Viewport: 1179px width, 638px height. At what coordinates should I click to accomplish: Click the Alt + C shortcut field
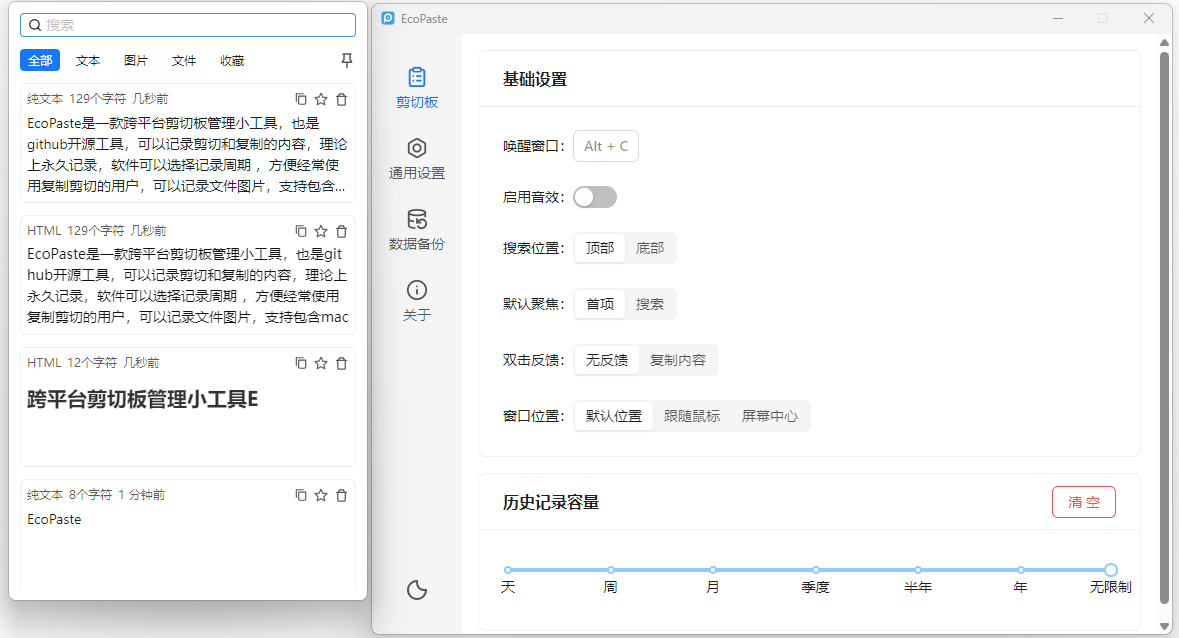[x=606, y=146]
